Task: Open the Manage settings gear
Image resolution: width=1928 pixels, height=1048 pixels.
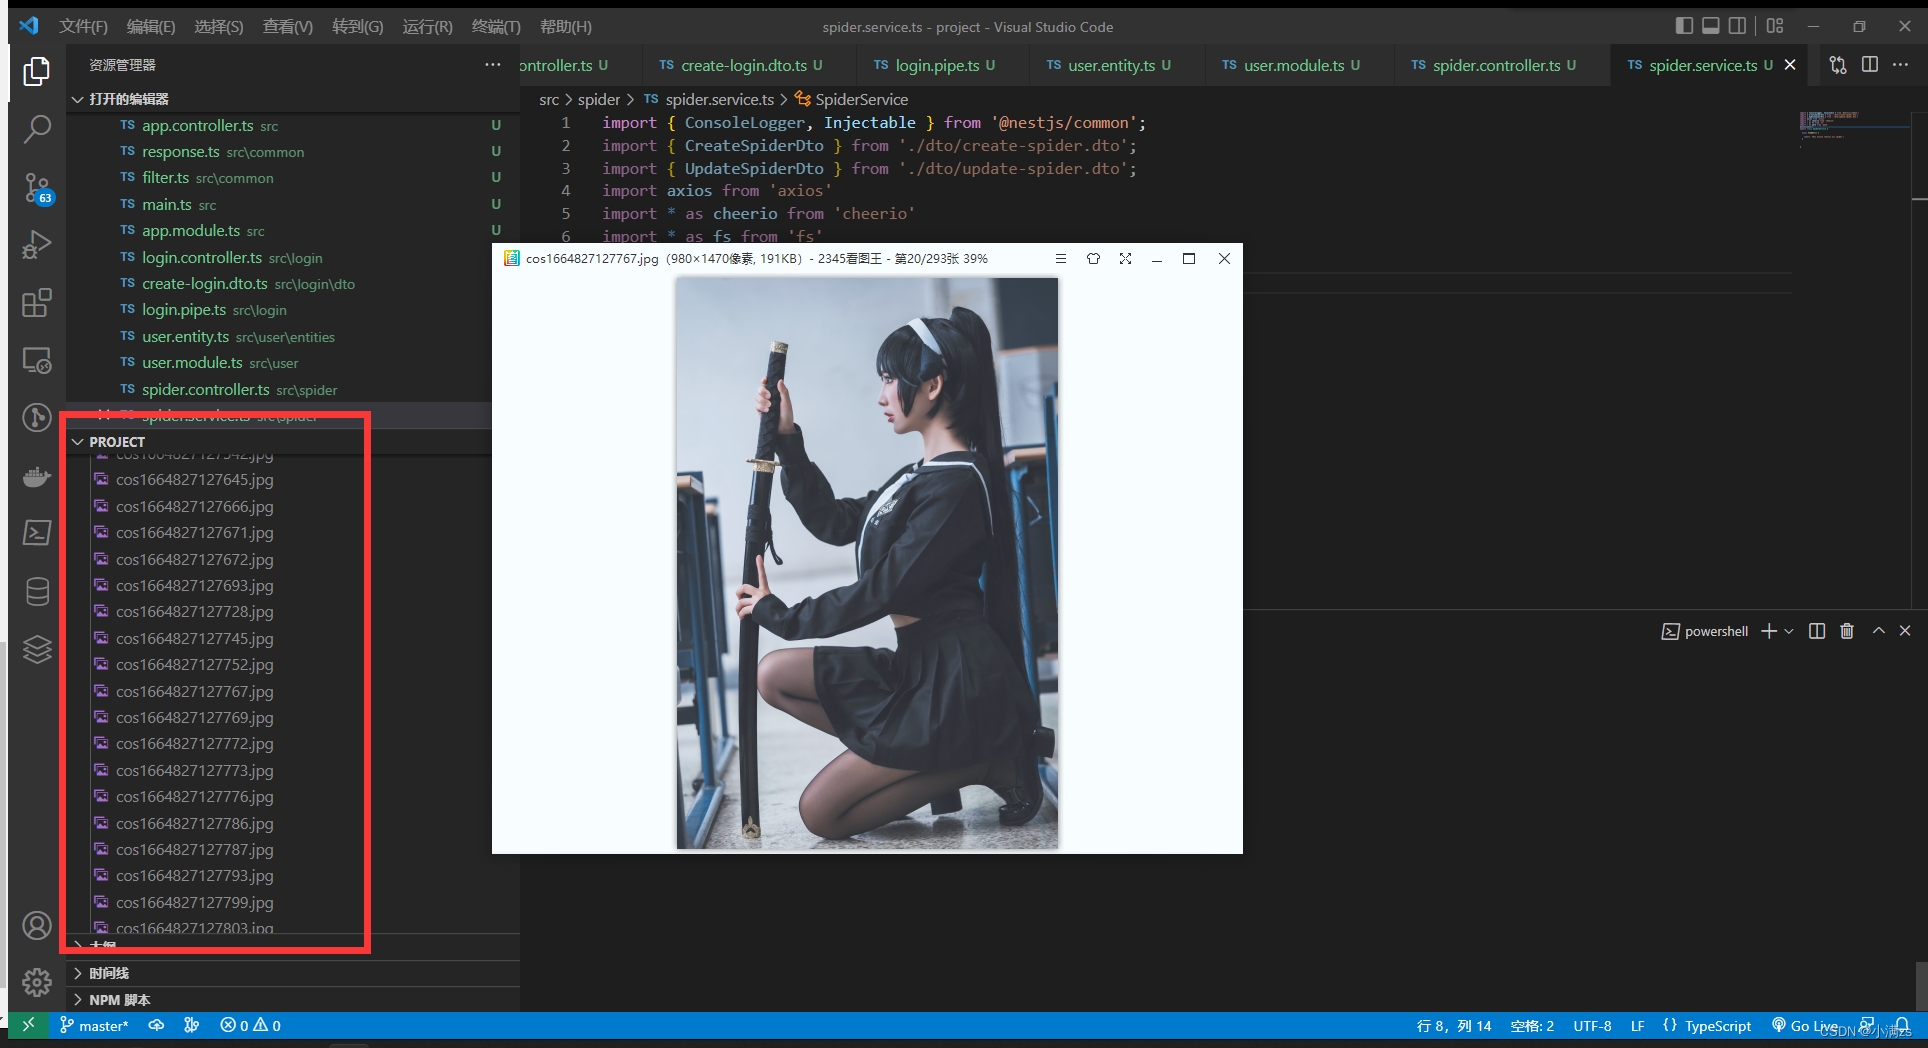Action: click(37, 983)
